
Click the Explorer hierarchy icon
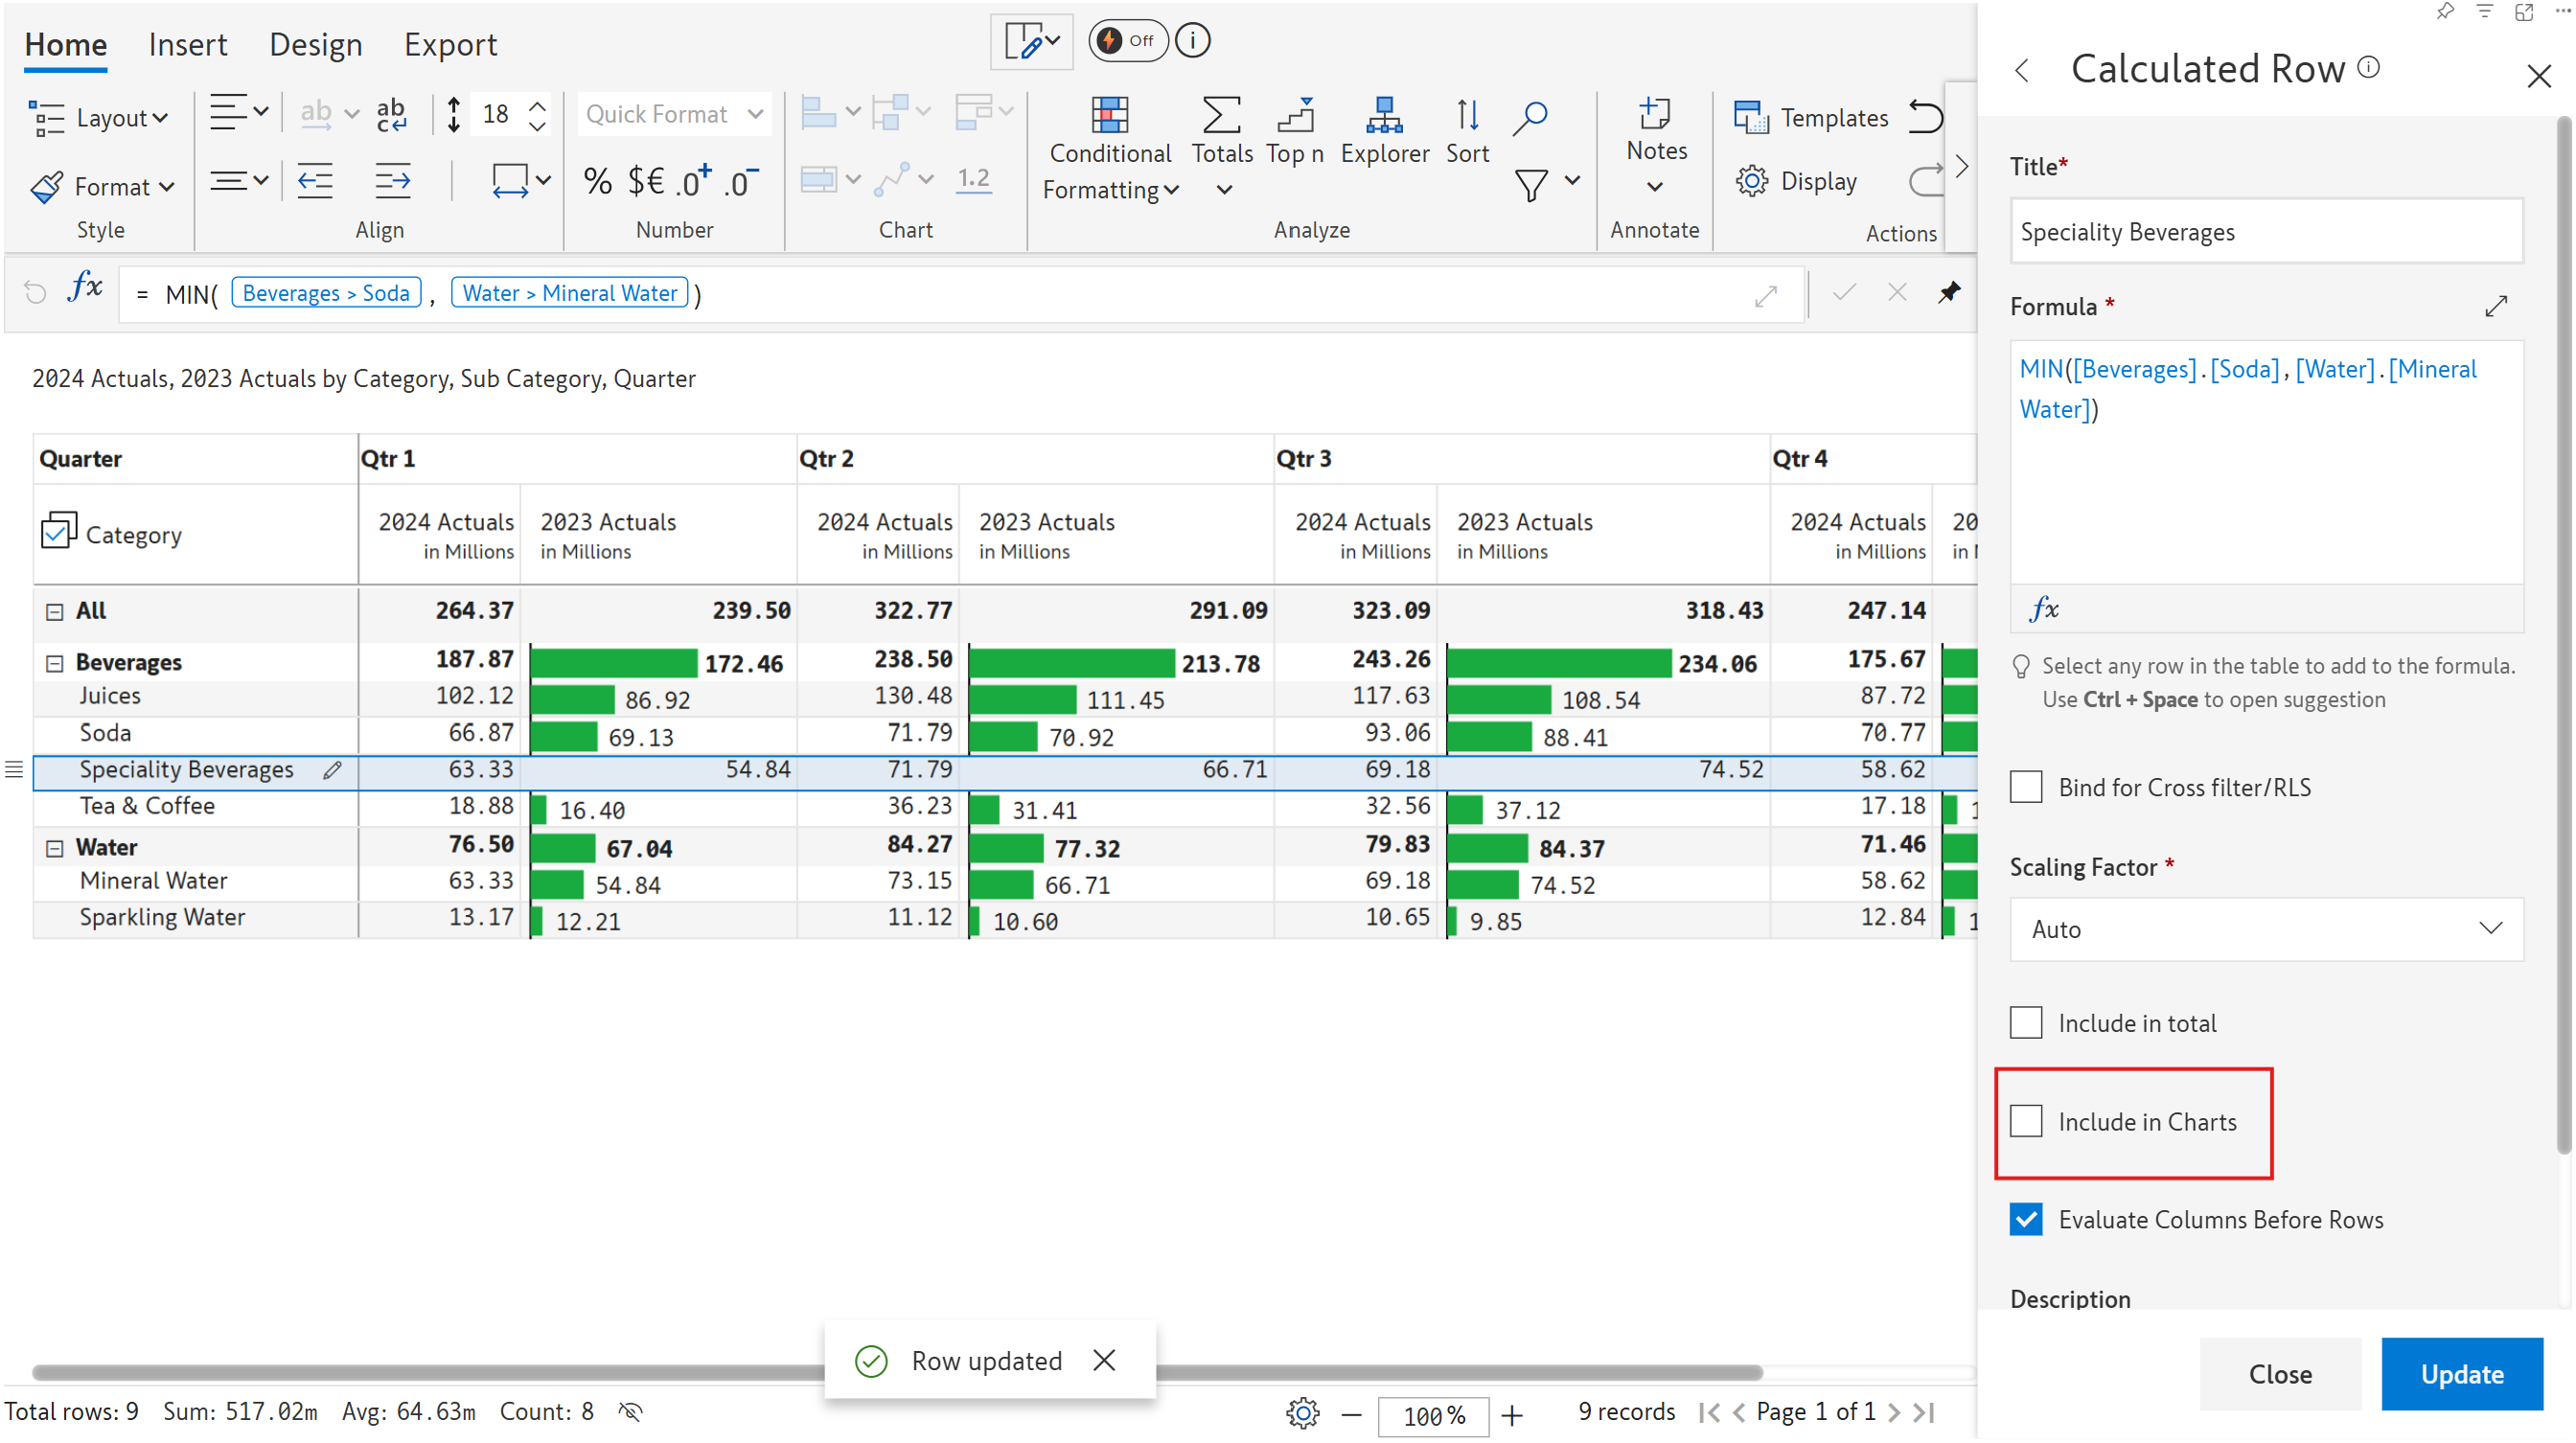1384,116
